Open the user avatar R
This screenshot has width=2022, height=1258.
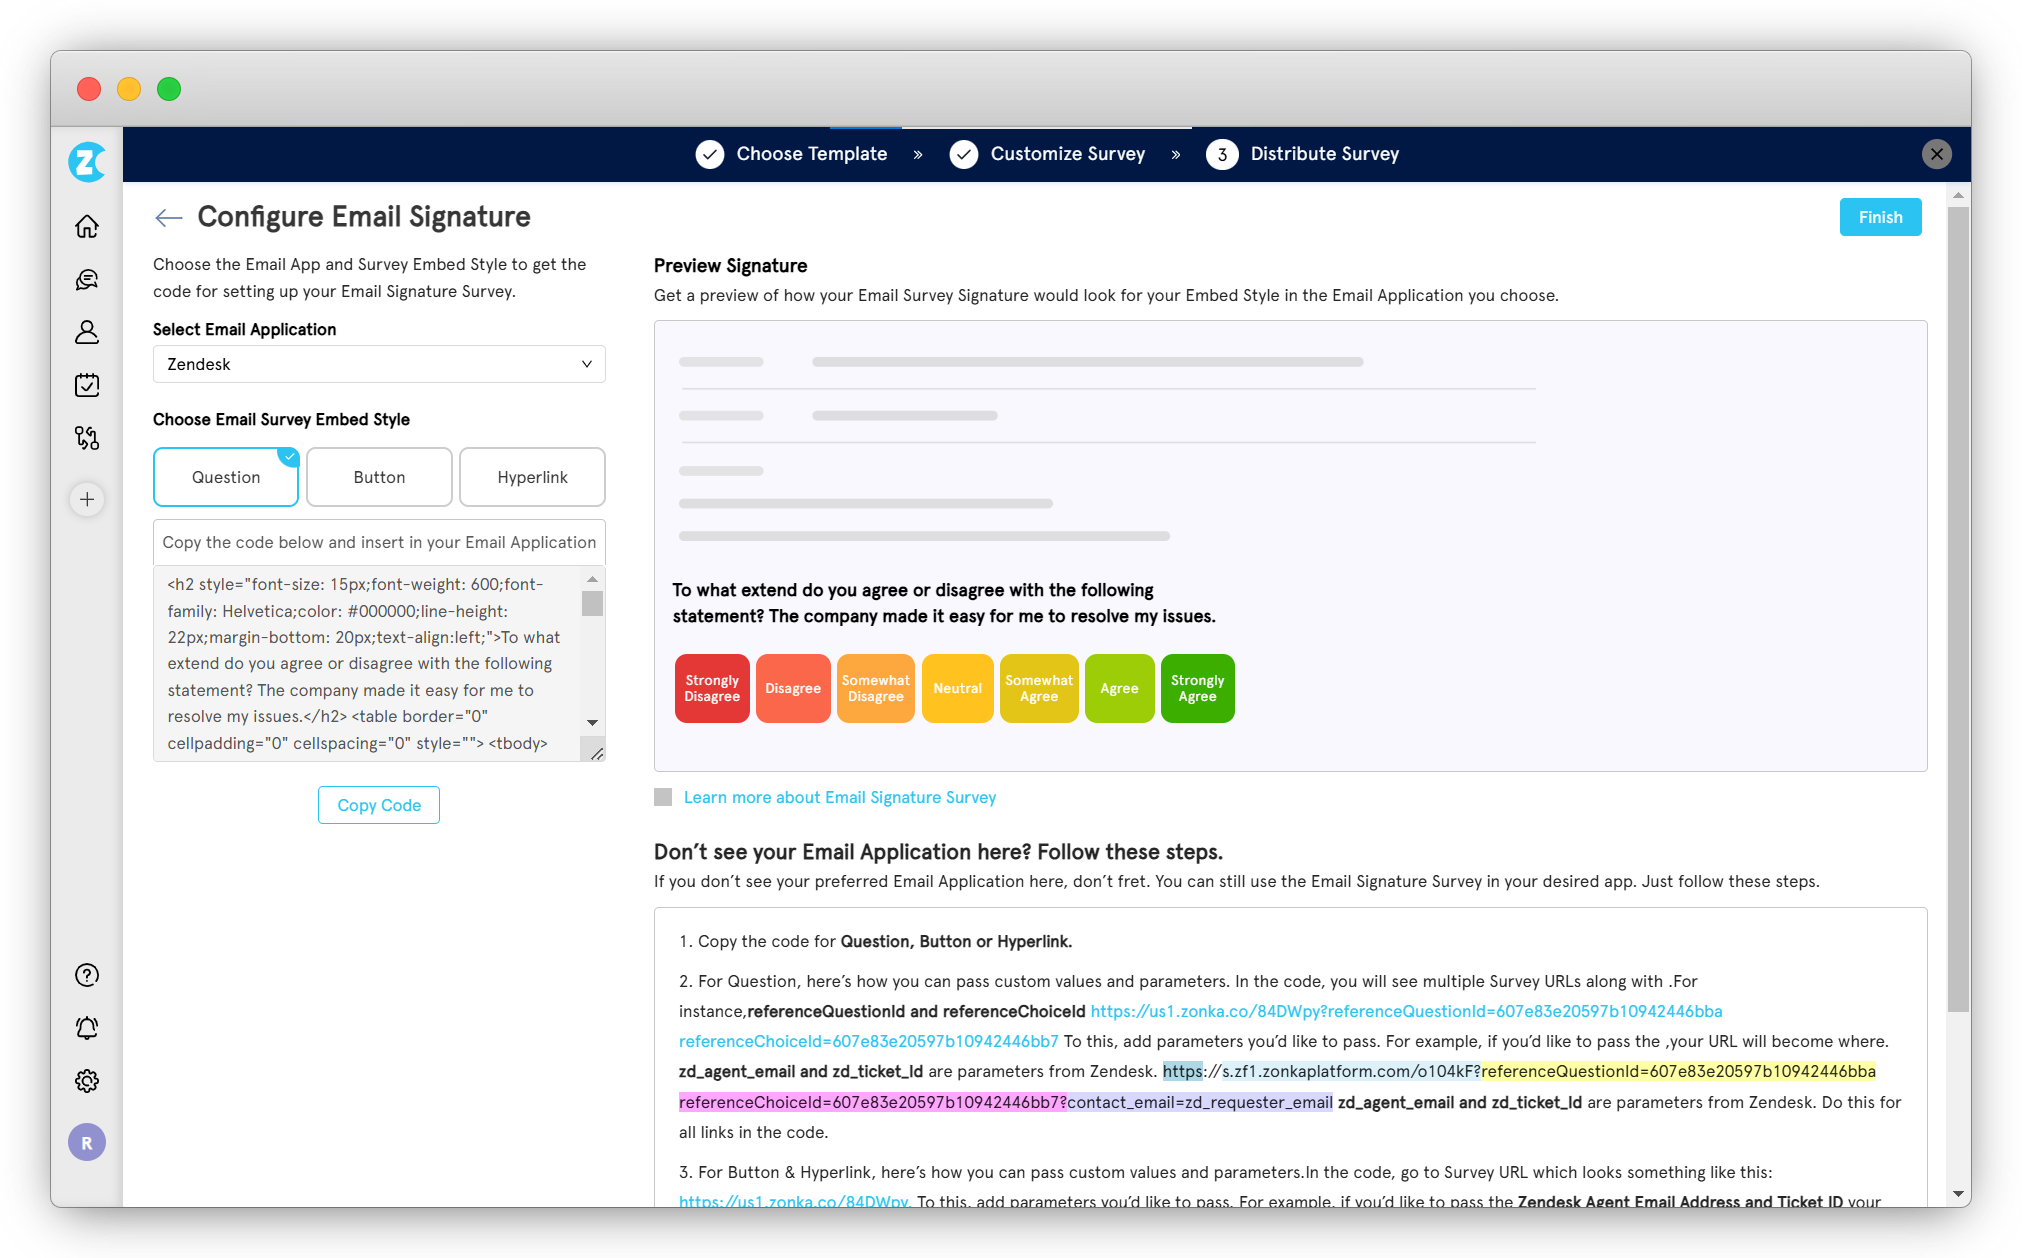(x=87, y=1142)
